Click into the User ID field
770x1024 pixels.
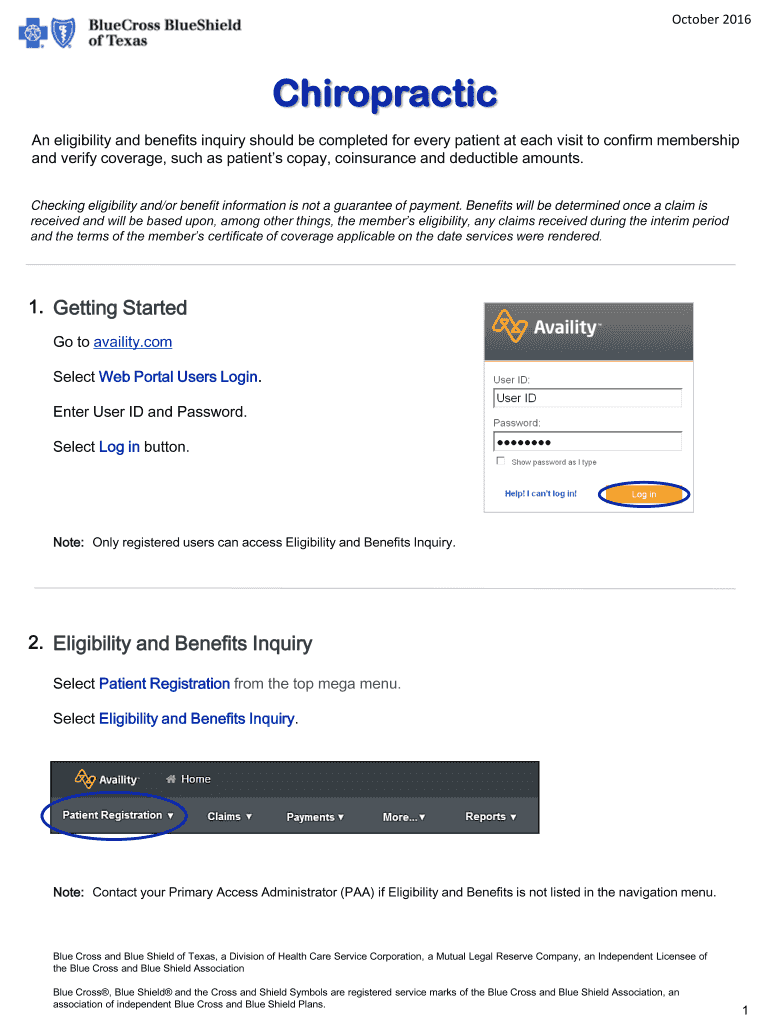tap(587, 398)
